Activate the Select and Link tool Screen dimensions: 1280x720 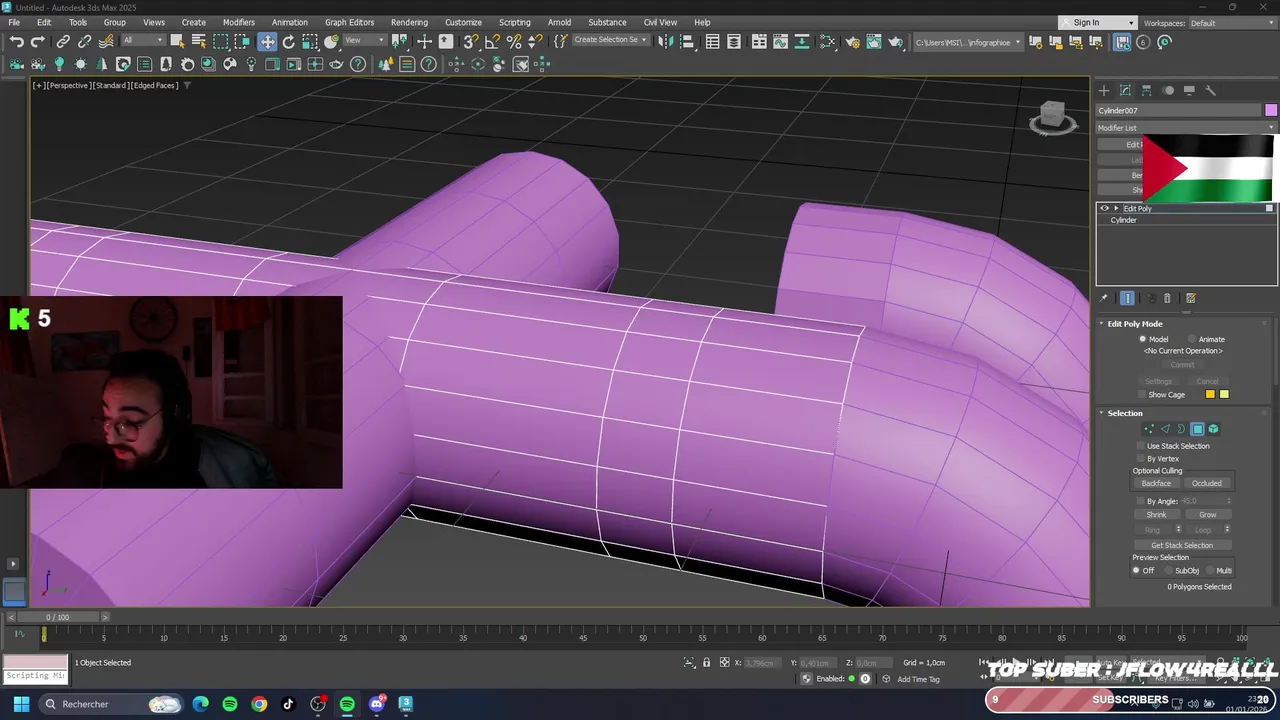[63, 42]
